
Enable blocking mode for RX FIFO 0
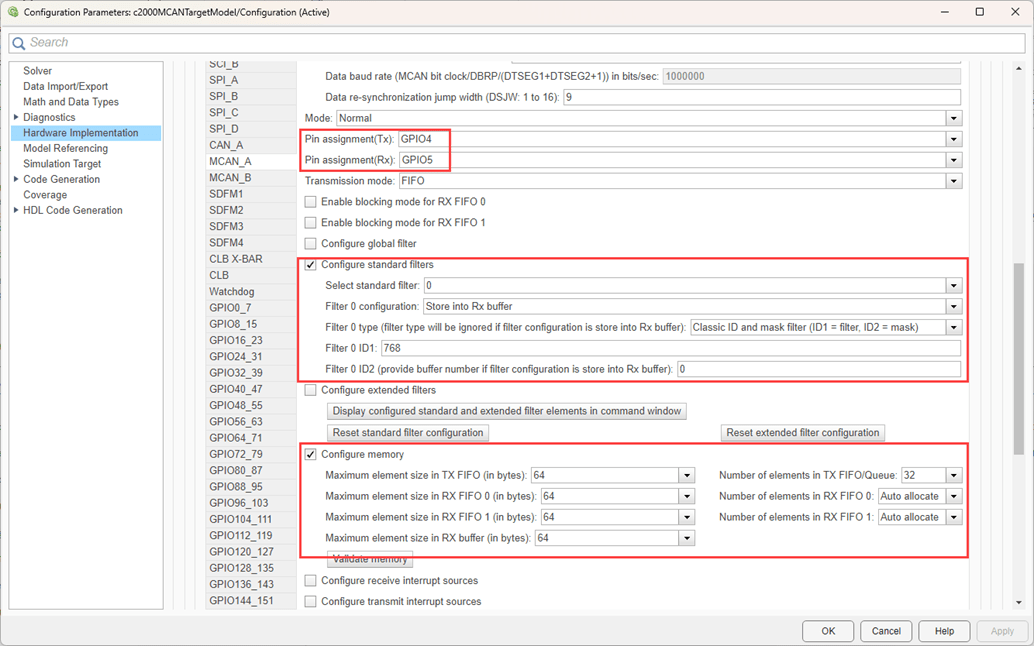pyautogui.click(x=310, y=202)
